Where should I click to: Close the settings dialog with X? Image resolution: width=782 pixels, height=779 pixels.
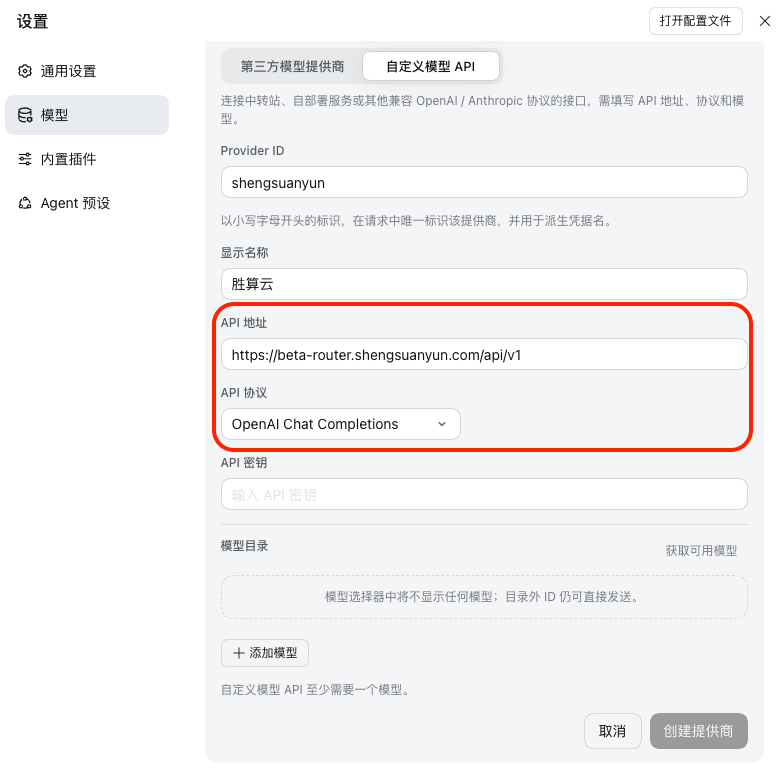765,21
